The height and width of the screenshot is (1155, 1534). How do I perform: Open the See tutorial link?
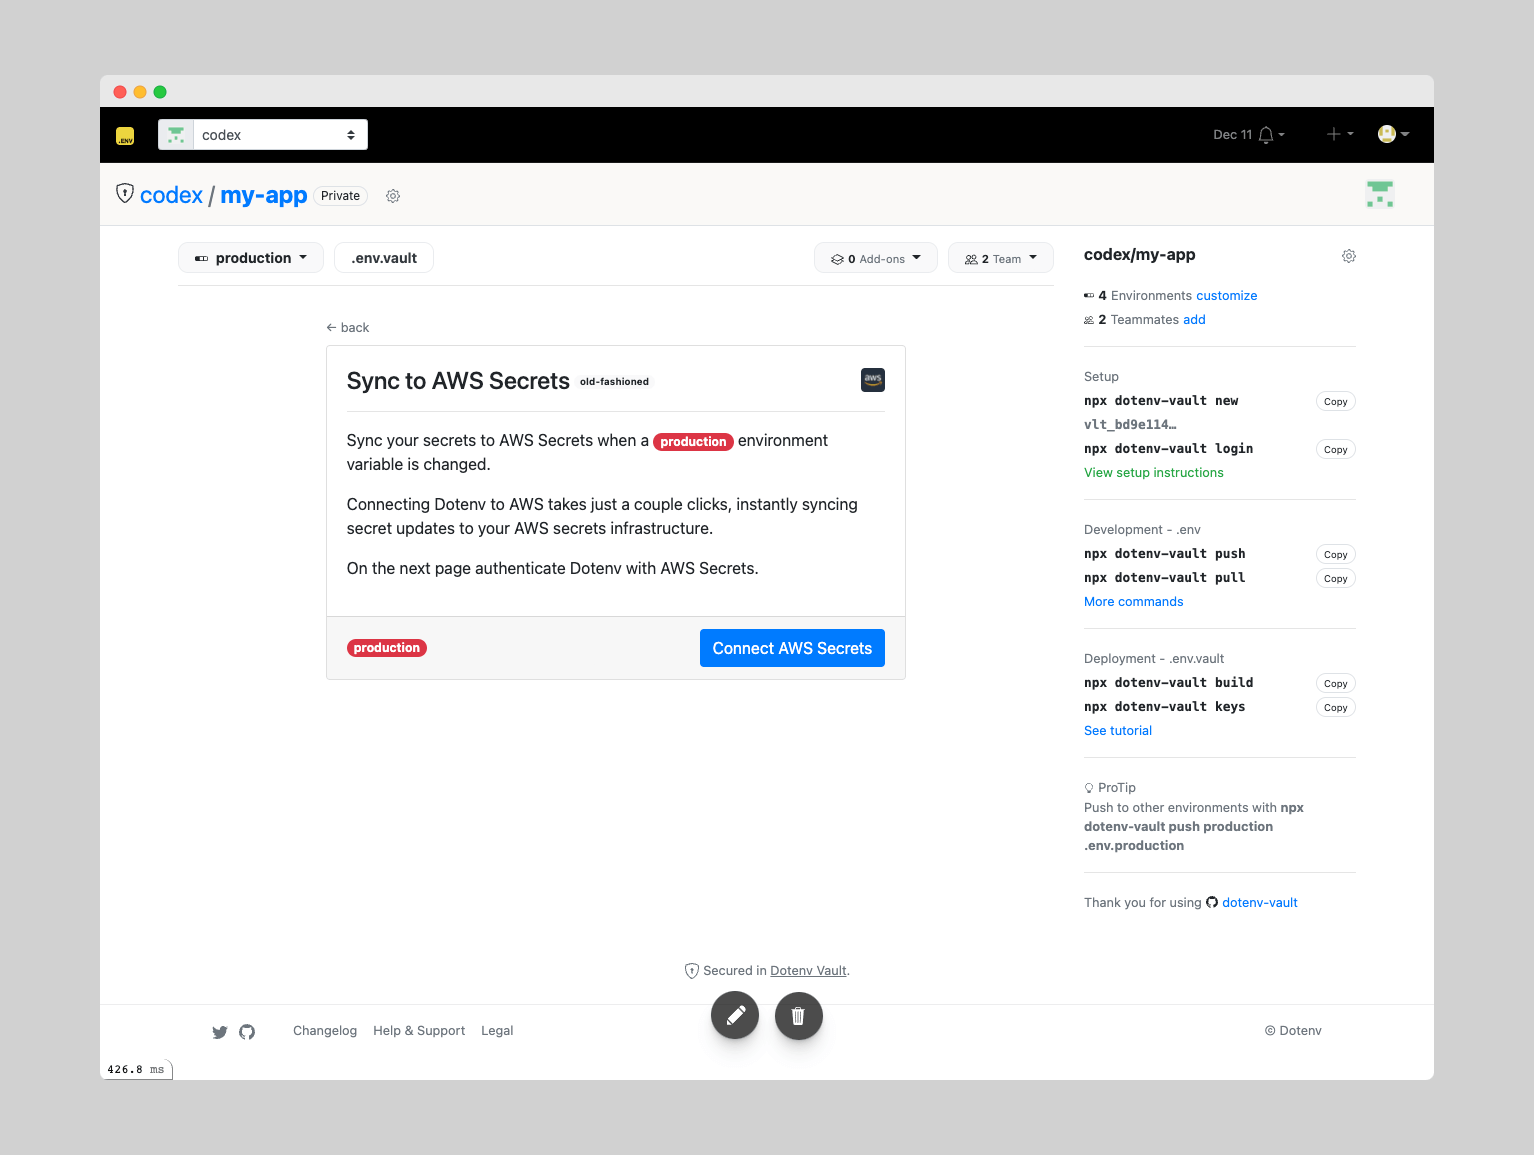[1118, 730]
